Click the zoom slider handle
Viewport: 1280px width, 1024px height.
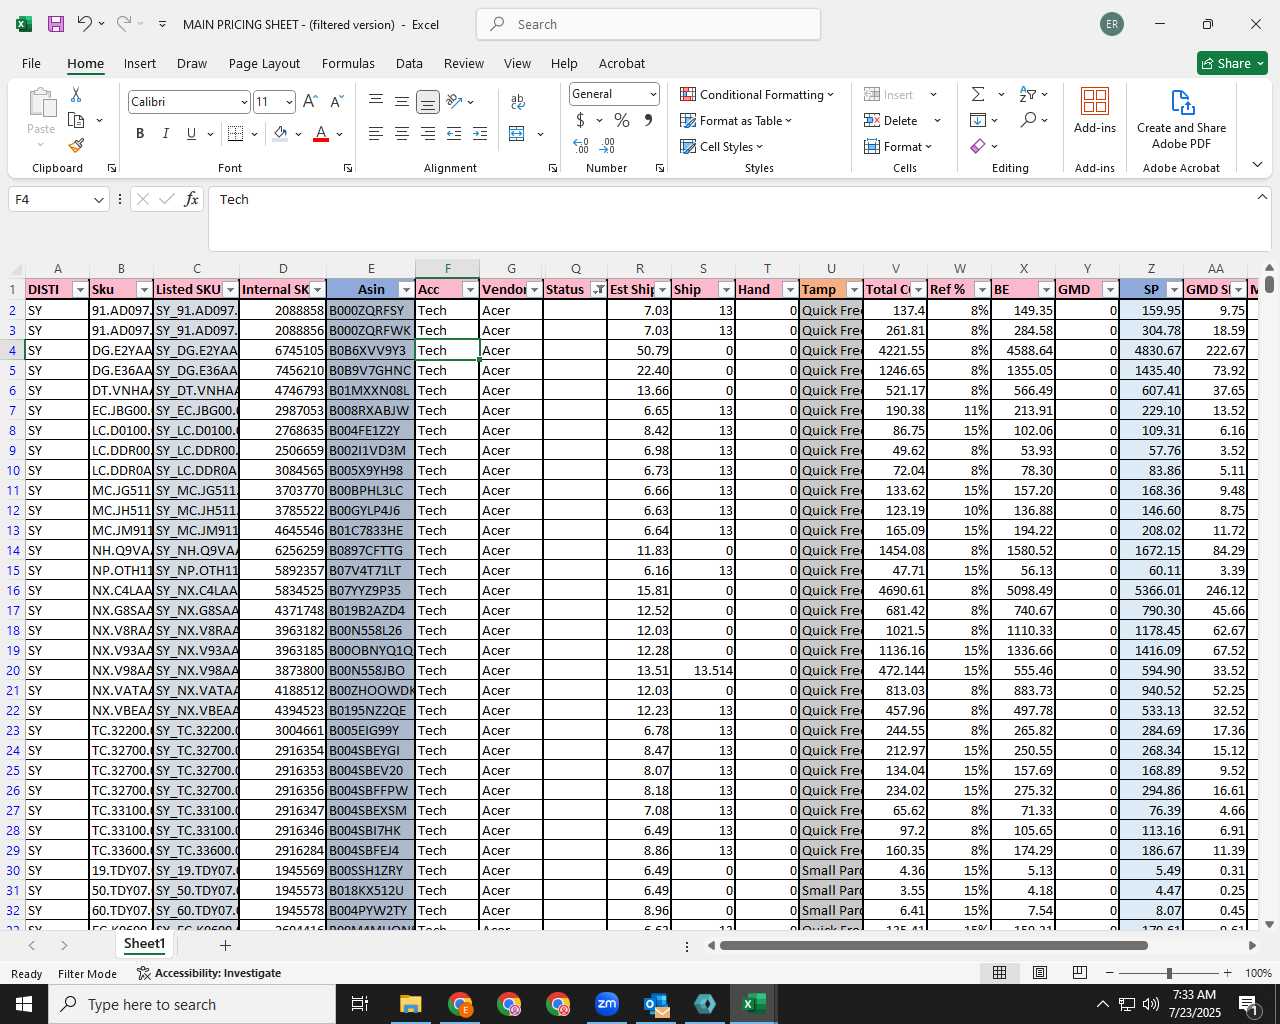(x=1169, y=973)
